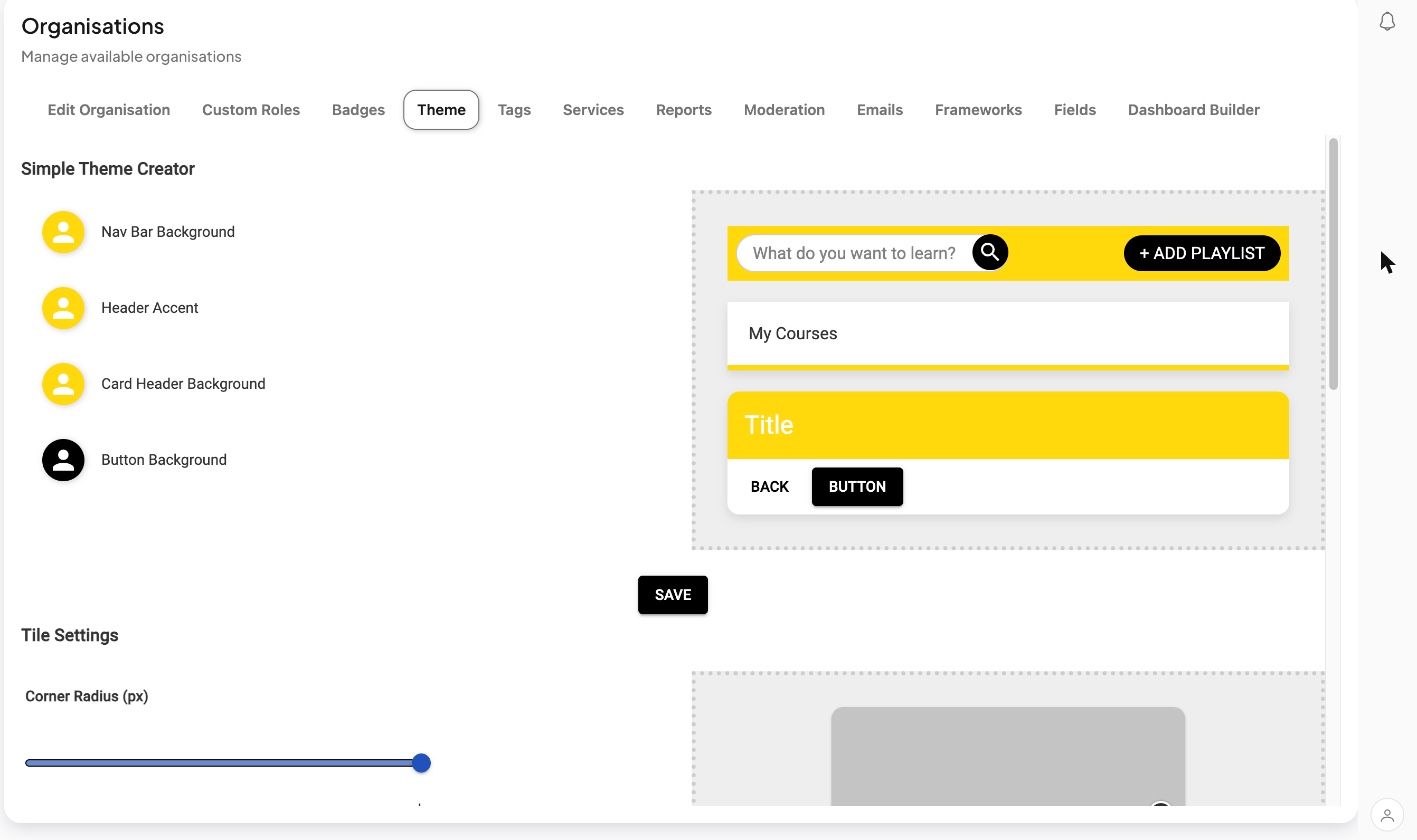The height and width of the screenshot is (840, 1417).
Task: Click the vertical scrollbar thumb
Action: (1333, 264)
